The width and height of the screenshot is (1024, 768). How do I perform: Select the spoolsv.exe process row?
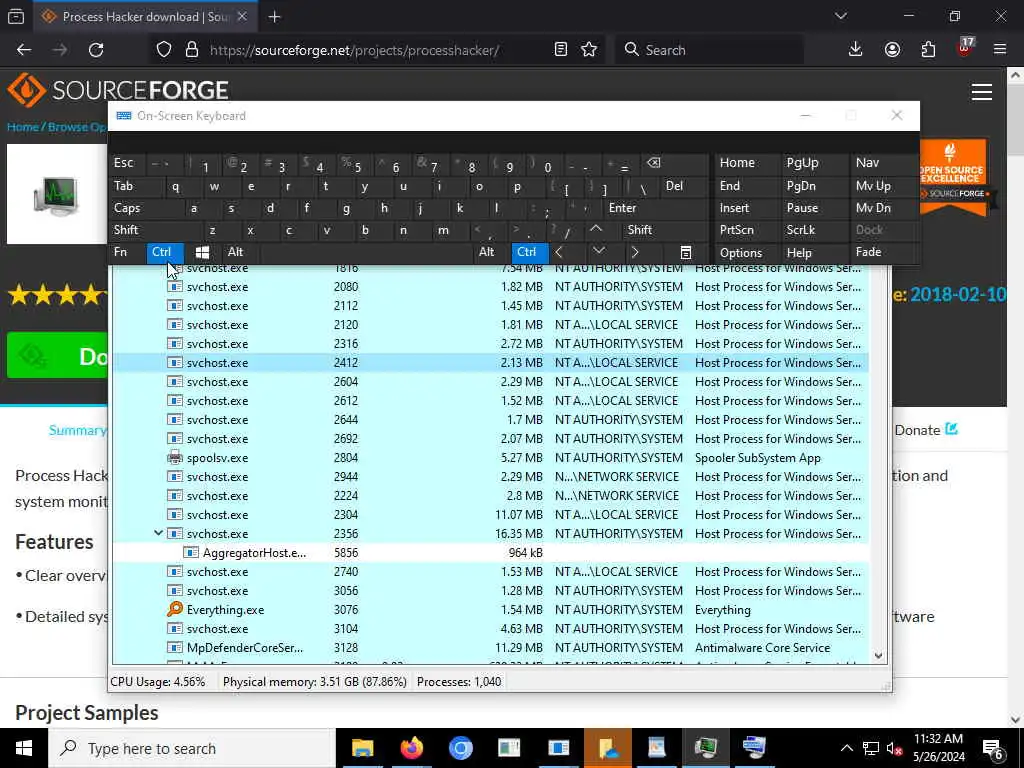[490, 457]
